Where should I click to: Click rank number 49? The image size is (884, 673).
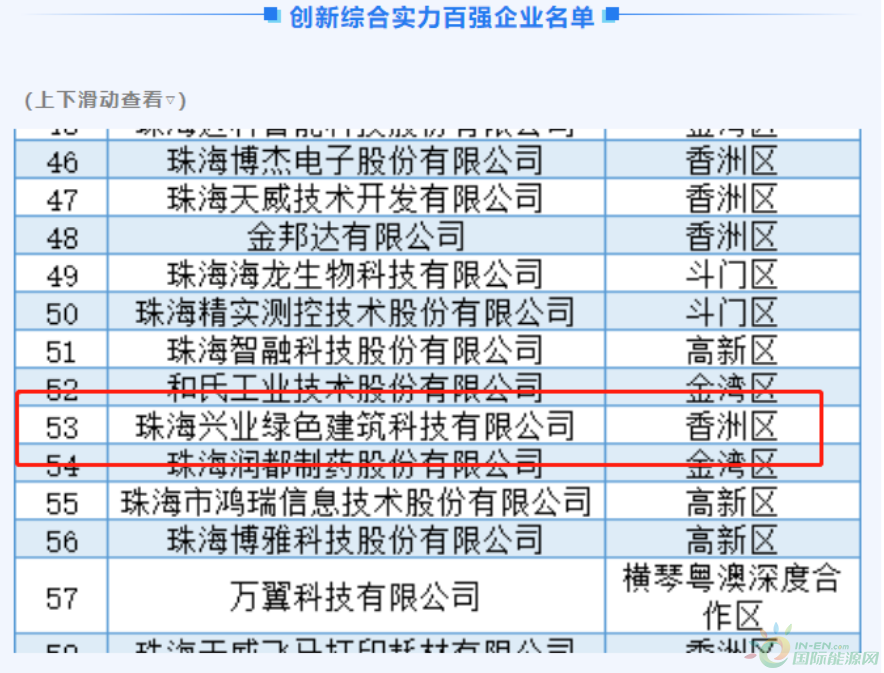[62, 276]
